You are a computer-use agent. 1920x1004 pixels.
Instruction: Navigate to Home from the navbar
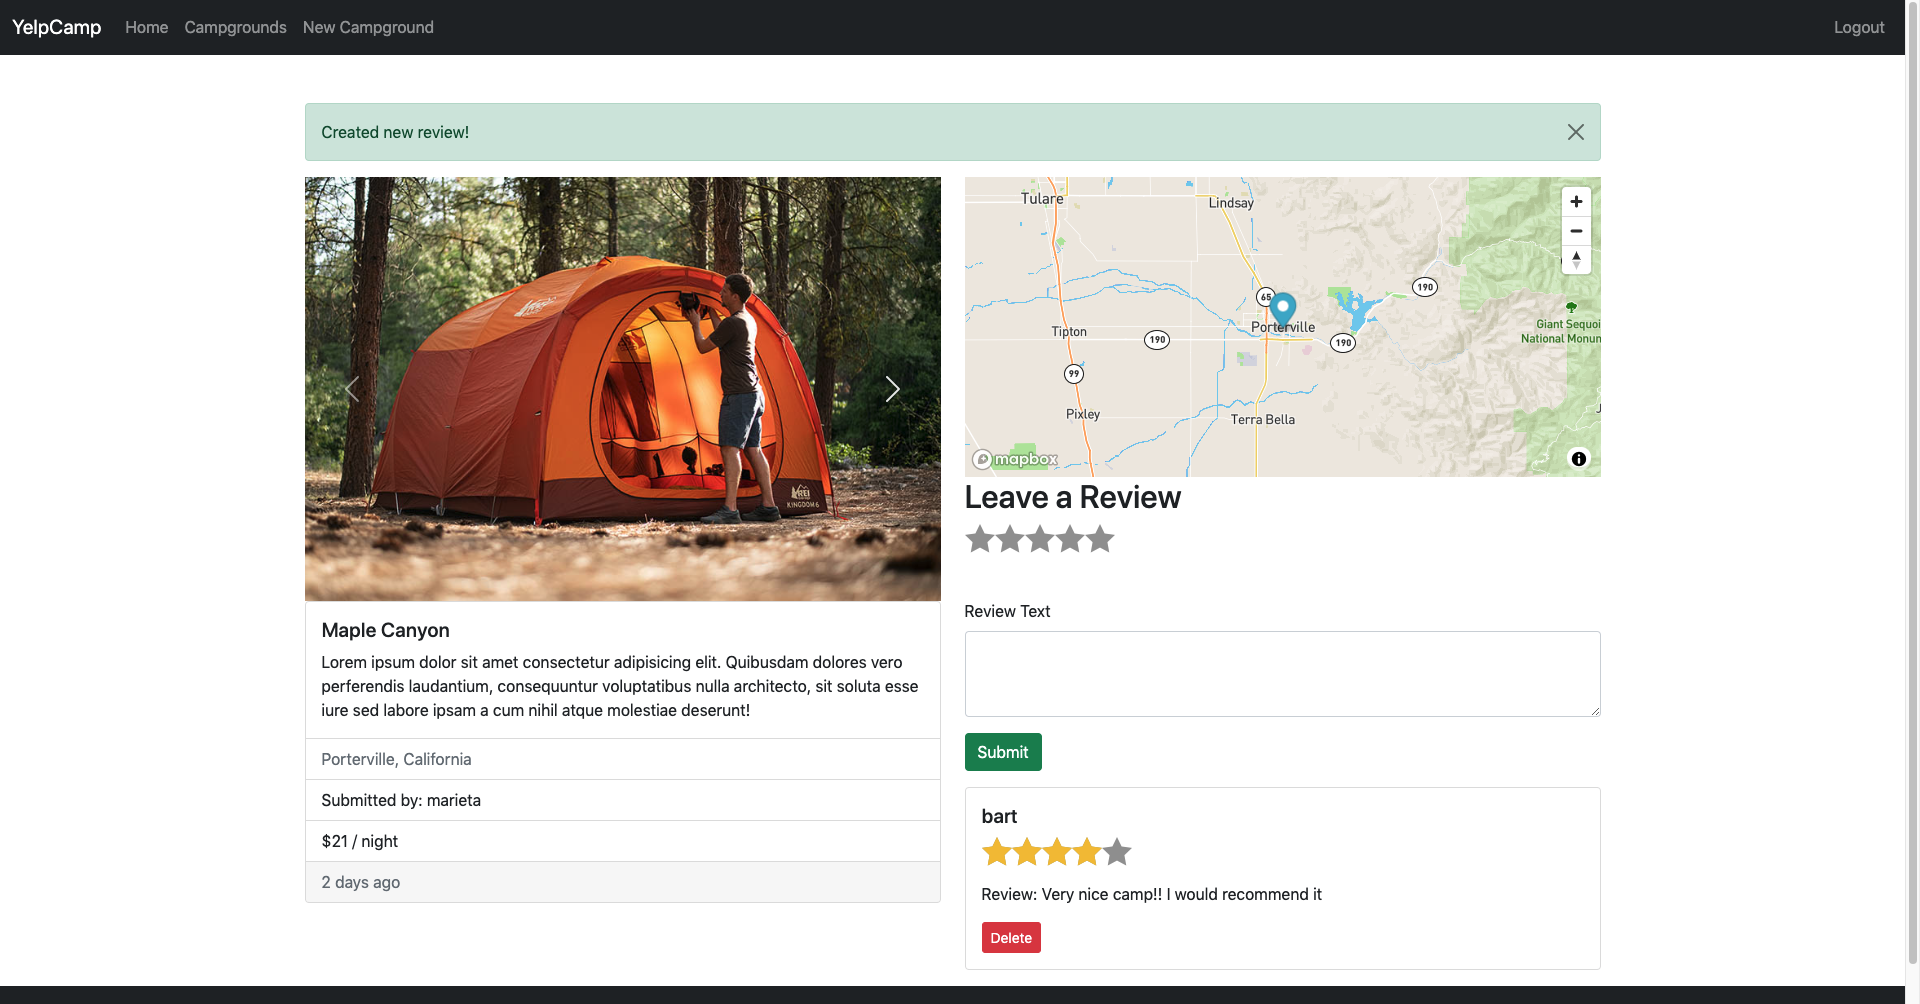pos(146,27)
